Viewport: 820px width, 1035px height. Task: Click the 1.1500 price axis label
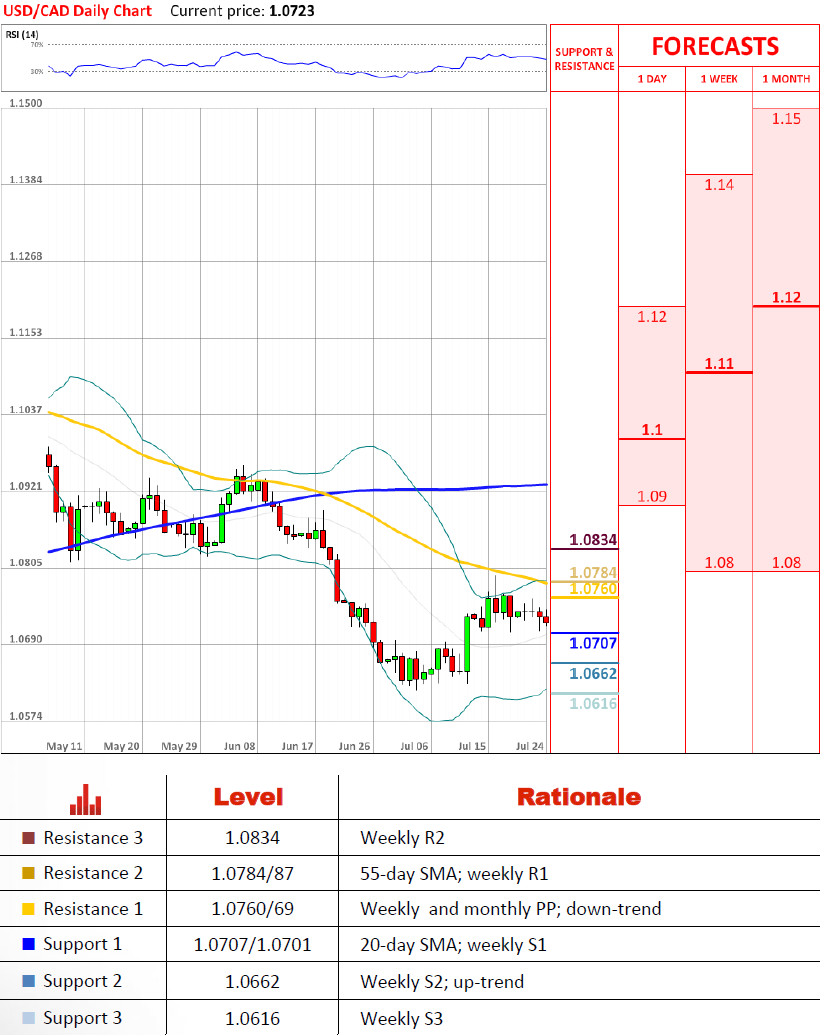point(26,104)
